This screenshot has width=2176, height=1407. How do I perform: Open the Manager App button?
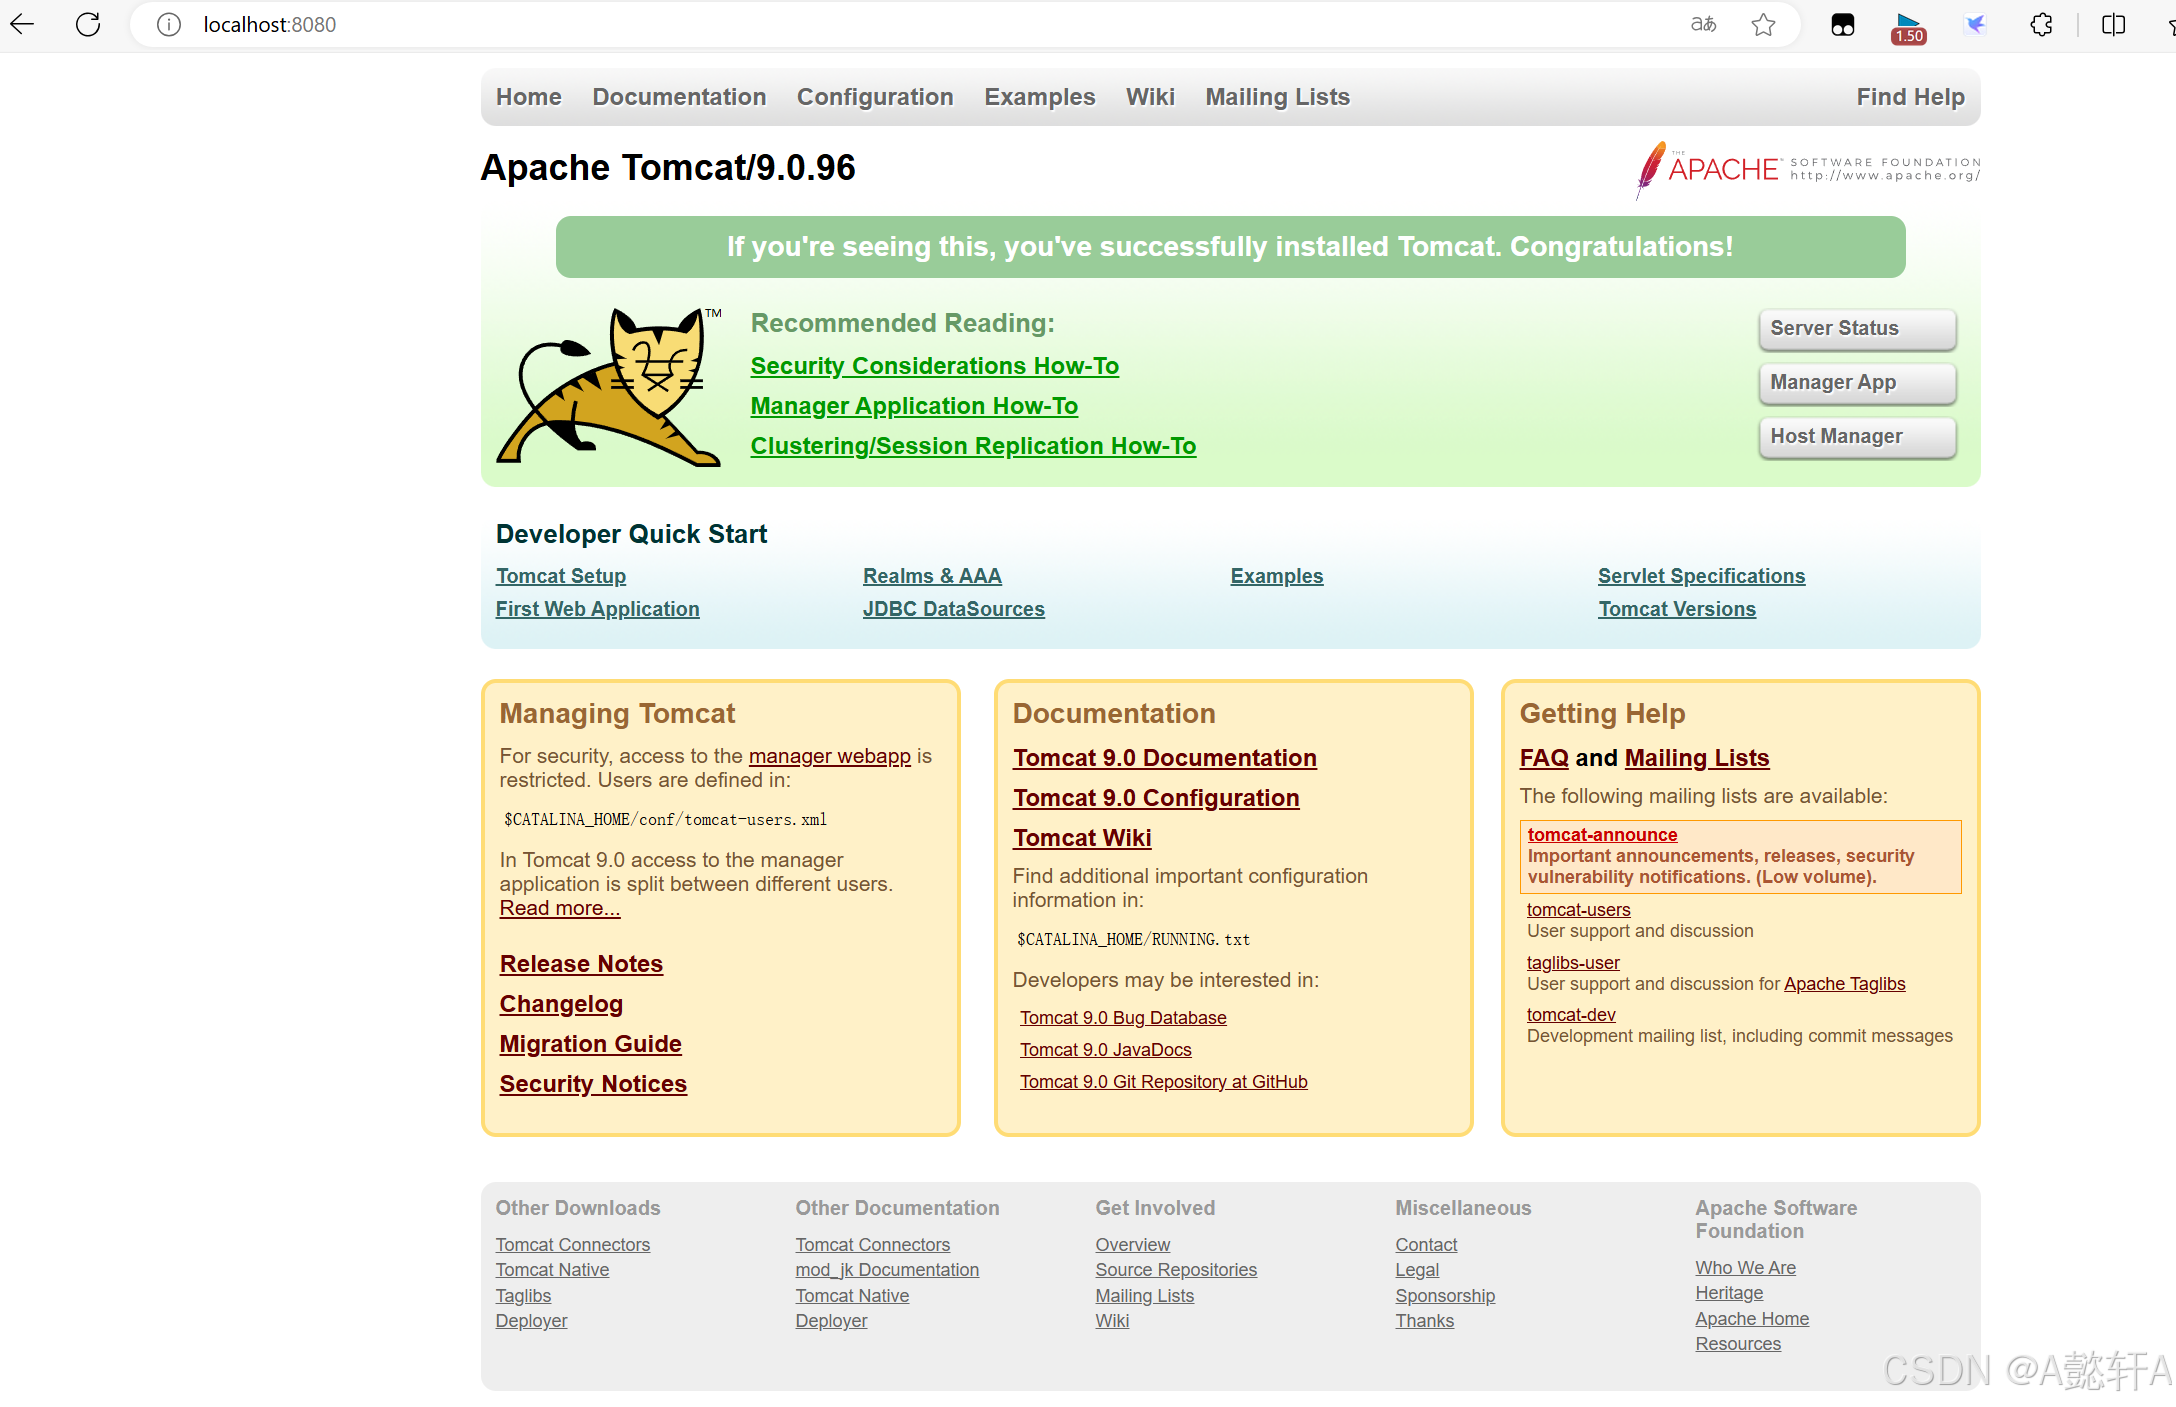pos(1857,383)
